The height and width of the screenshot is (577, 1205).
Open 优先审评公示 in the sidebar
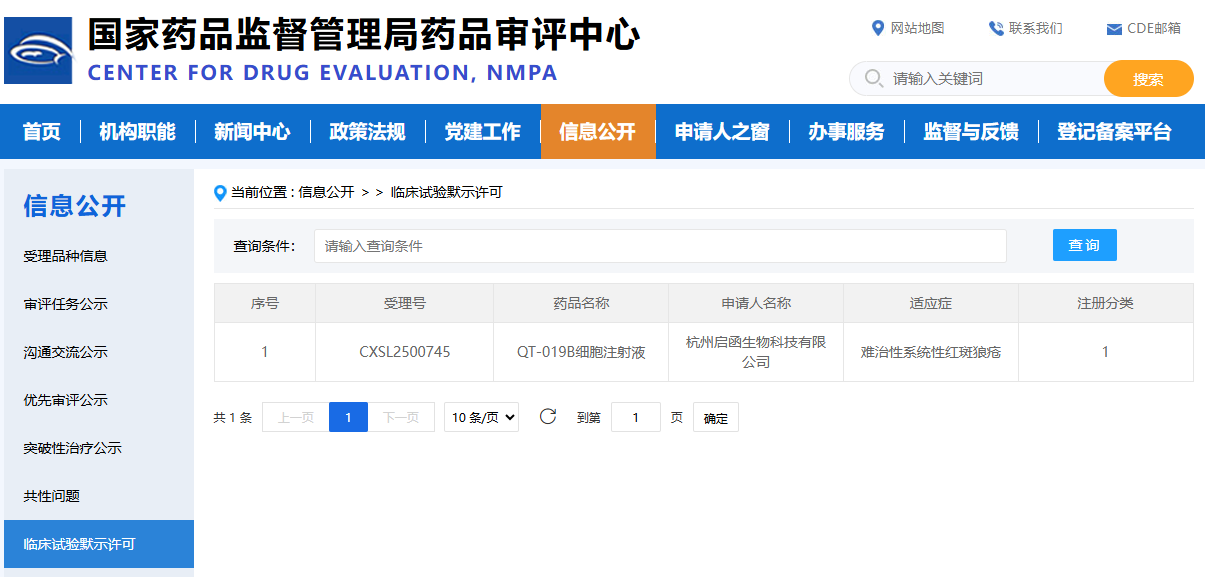(66, 400)
